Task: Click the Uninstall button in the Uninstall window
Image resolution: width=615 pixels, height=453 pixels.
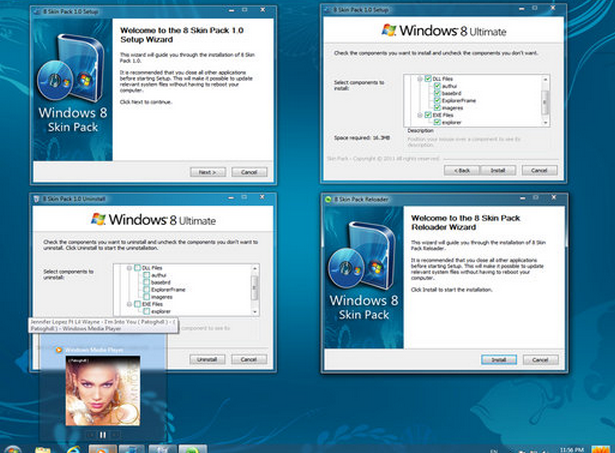Action: tap(207, 359)
